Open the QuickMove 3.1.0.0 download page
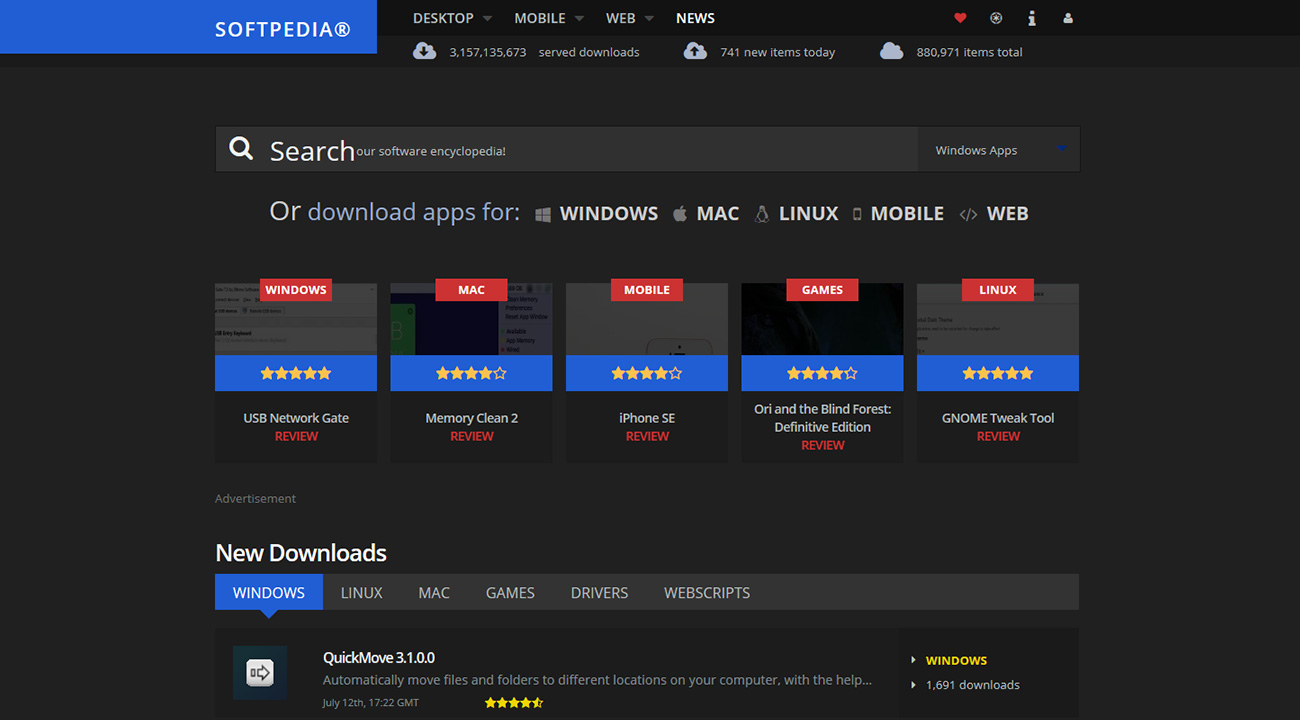Screen dimensions: 1300x720 (x=379, y=658)
